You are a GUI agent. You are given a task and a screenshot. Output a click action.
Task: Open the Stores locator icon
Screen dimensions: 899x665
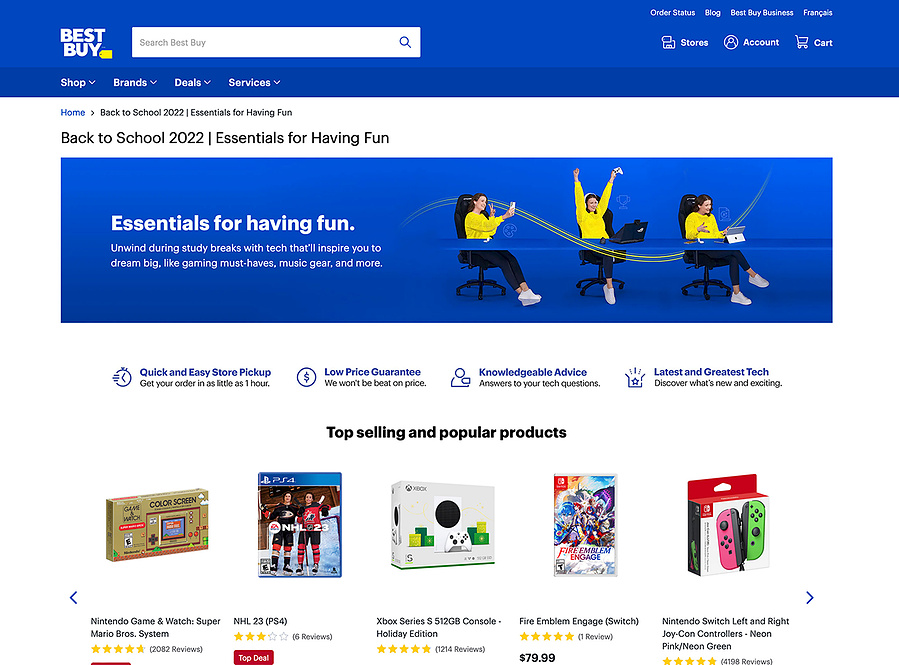[x=668, y=42]
